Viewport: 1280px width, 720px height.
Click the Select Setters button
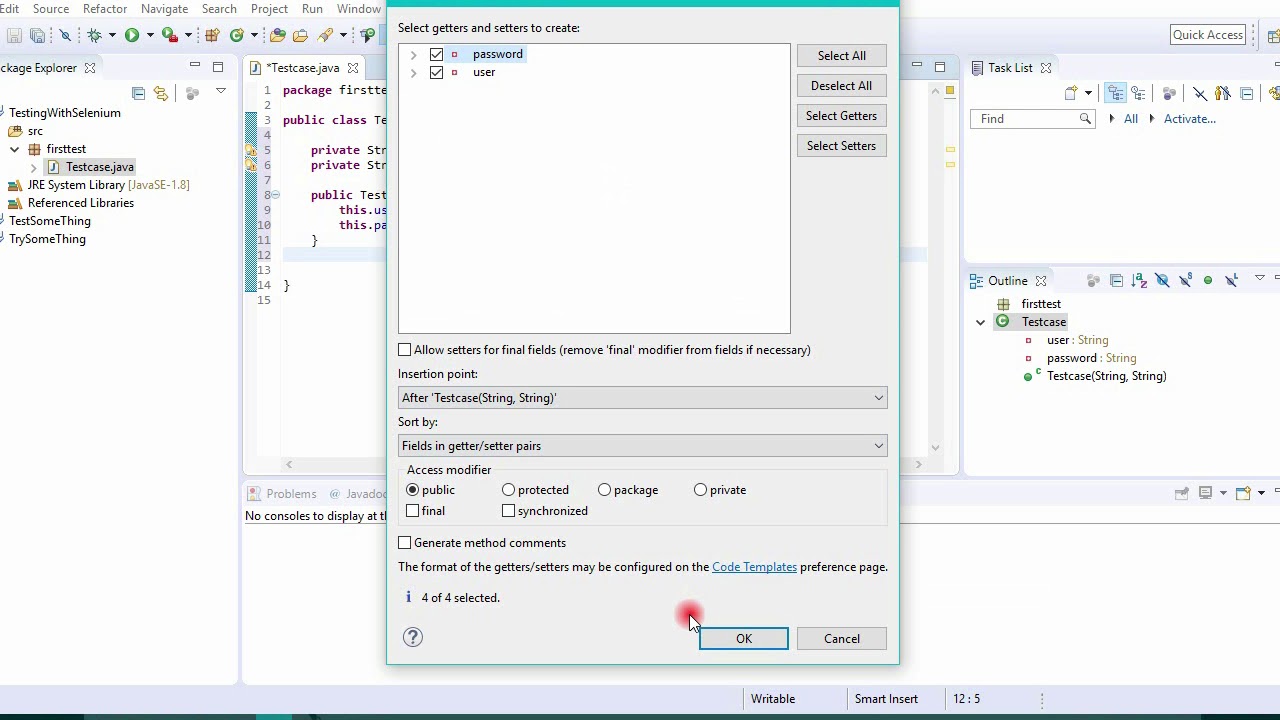842,146
